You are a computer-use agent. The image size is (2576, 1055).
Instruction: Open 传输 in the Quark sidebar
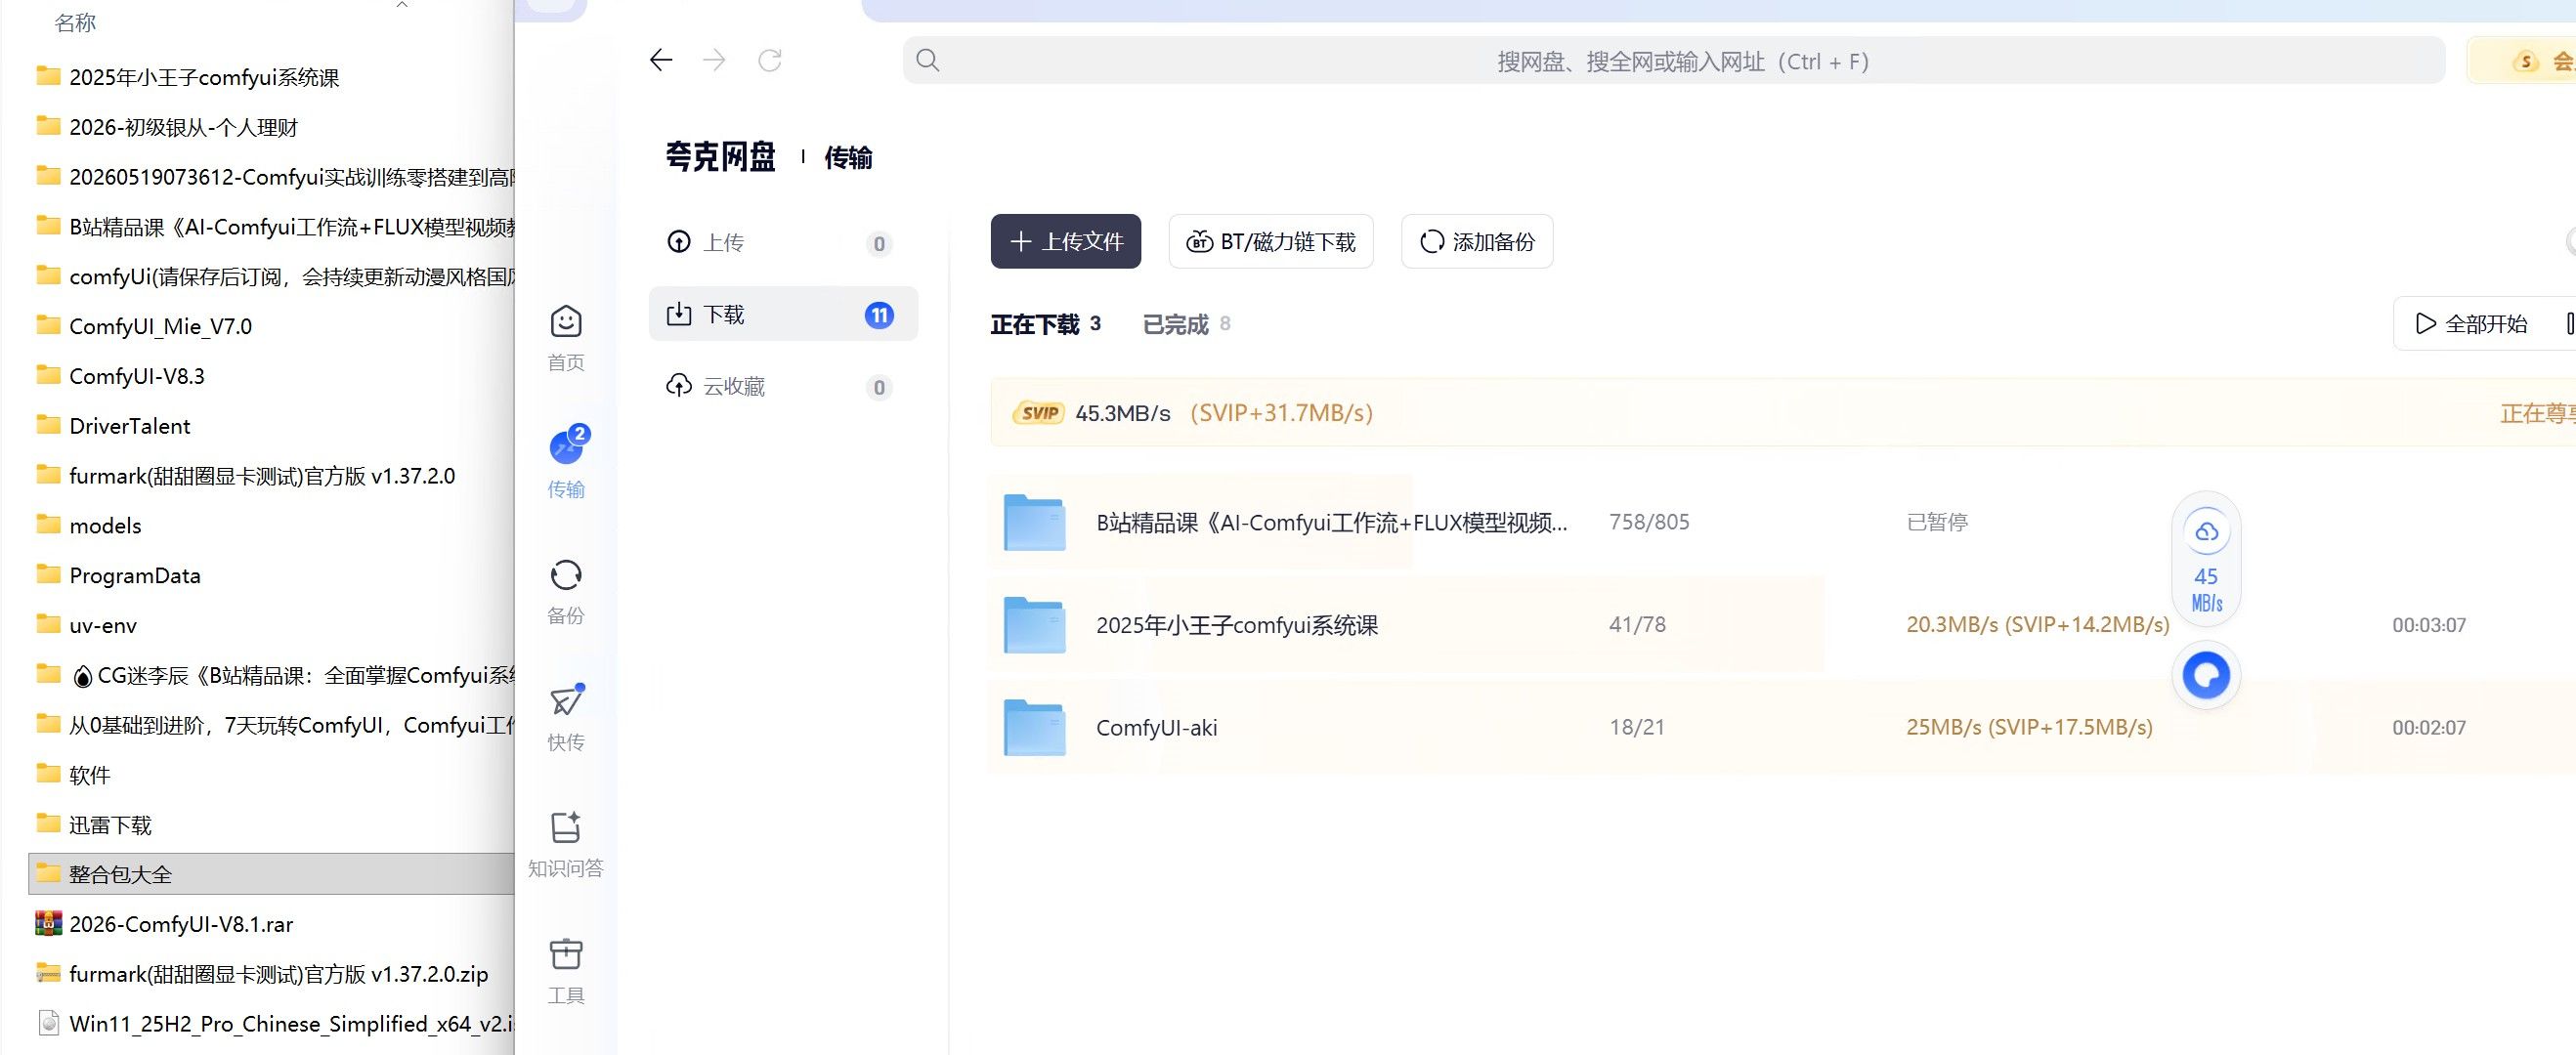pyautogui.click(x=566, y=463)
